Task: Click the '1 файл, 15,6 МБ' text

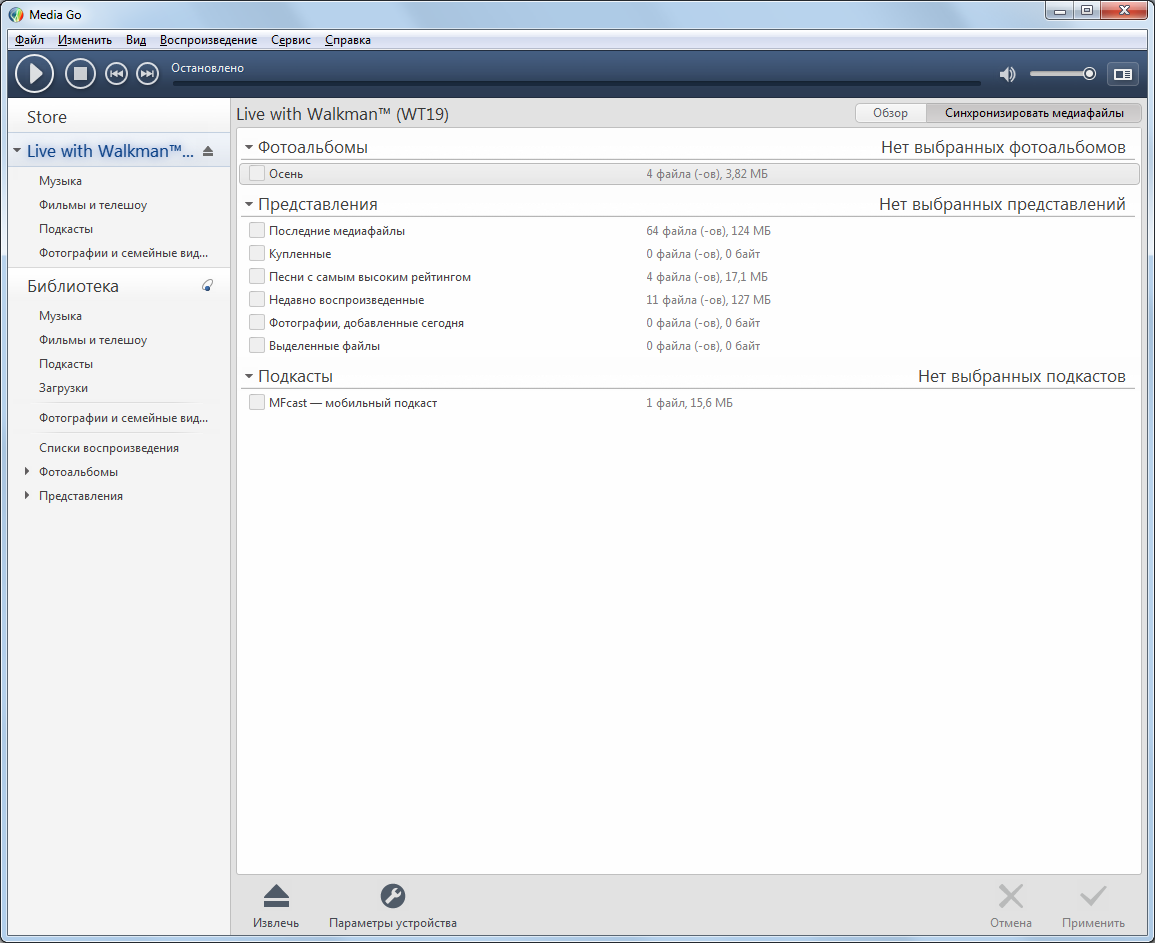Action: (x=689, y=403)
